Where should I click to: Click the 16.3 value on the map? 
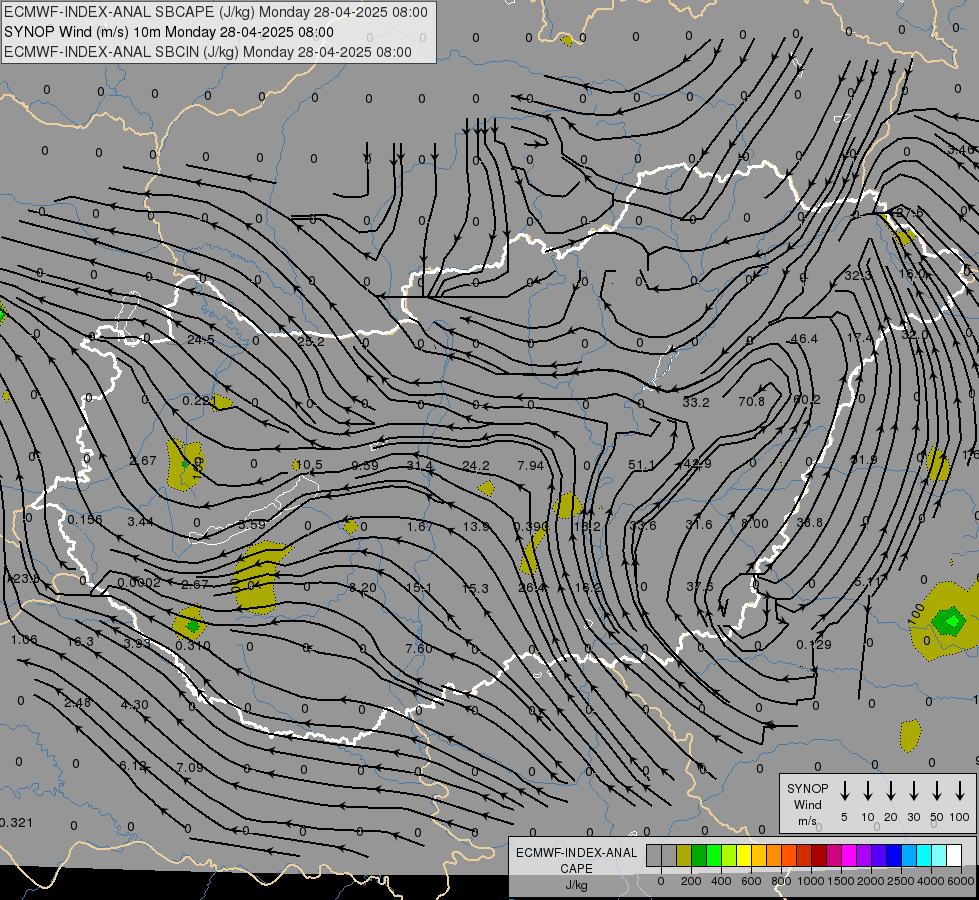pos(80,642)
